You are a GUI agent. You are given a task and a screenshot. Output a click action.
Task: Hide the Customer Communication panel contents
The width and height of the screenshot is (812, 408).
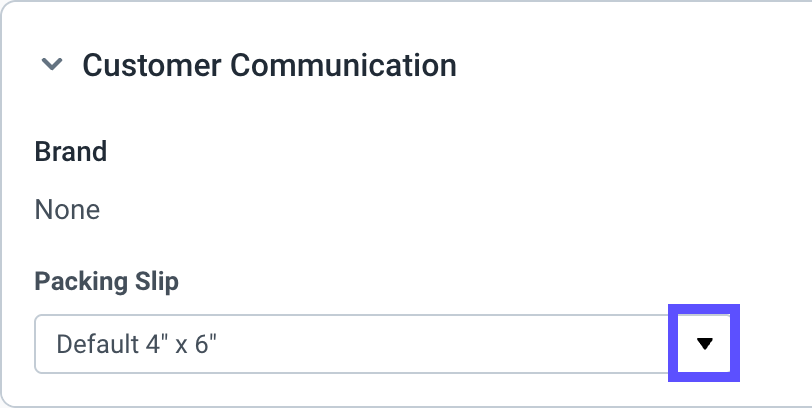pos(49,65)
